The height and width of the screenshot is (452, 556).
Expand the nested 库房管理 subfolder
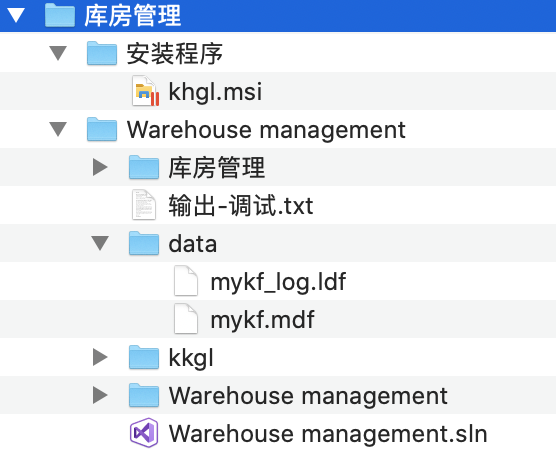[100, 167]
